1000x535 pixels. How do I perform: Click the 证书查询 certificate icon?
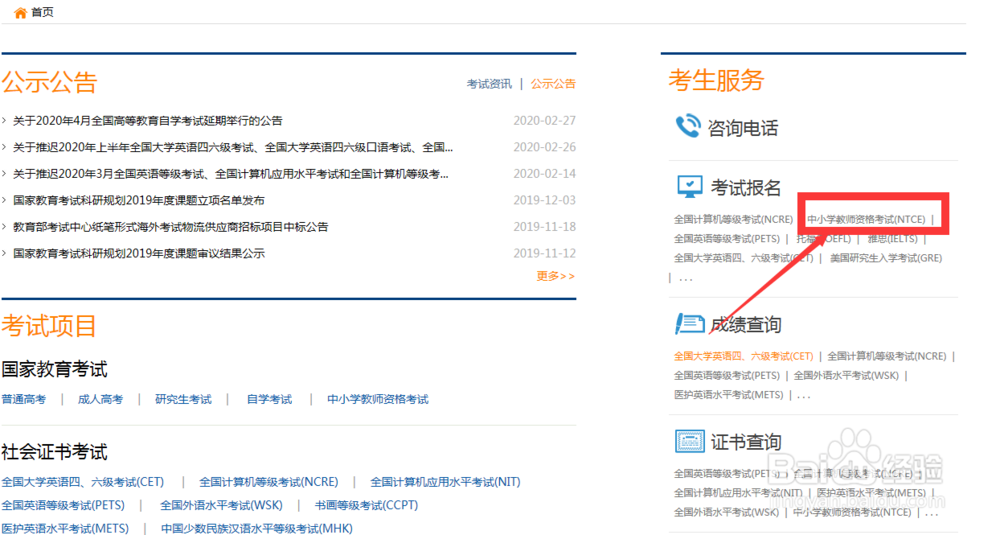689,441
